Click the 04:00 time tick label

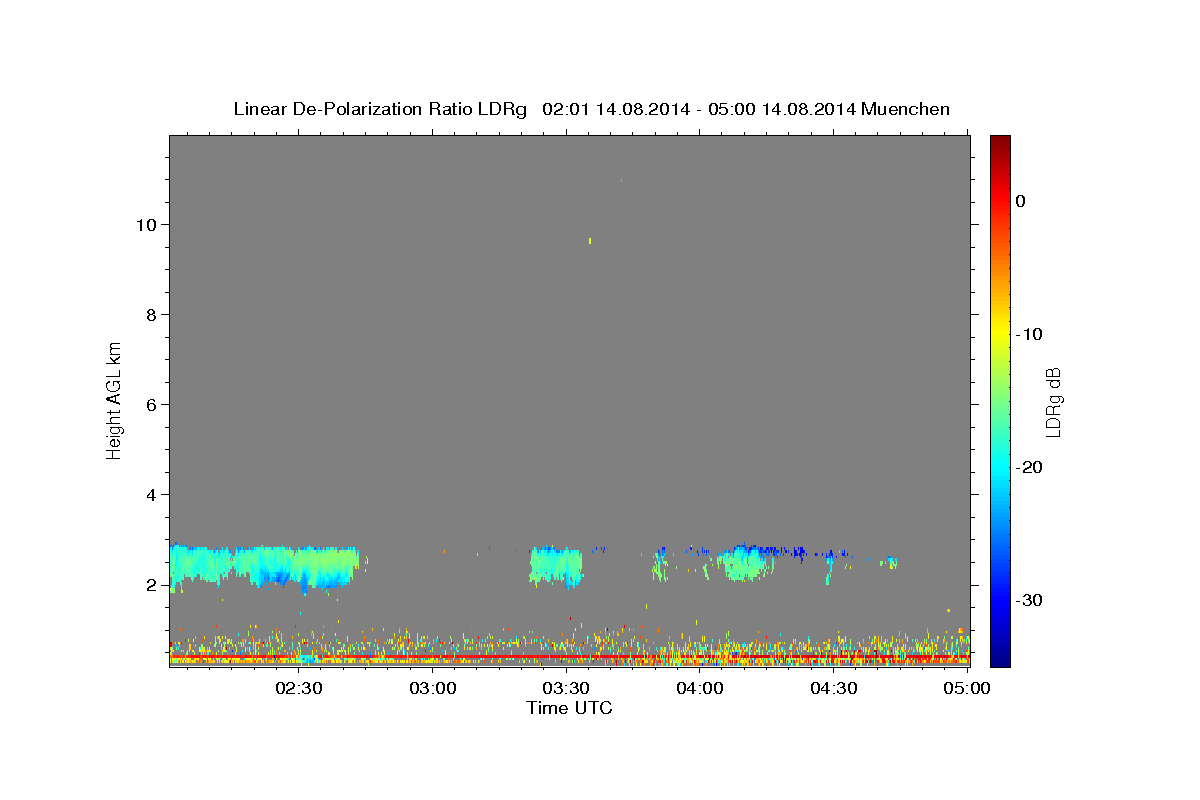[700, 688]
